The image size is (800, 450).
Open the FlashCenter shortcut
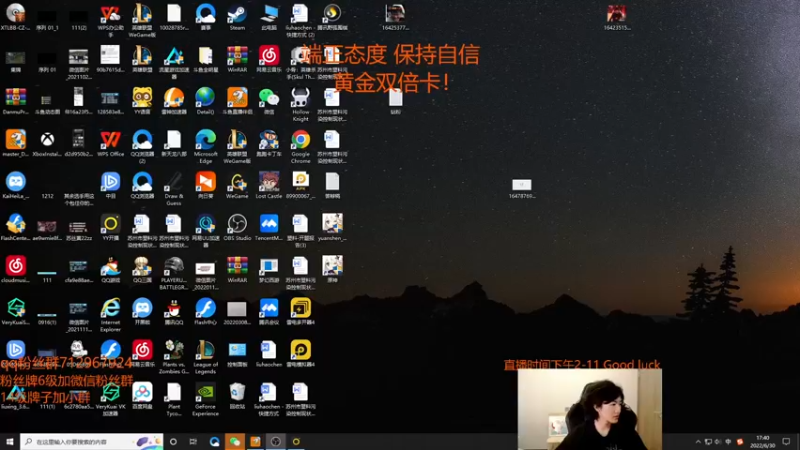[x=15, y=228]
